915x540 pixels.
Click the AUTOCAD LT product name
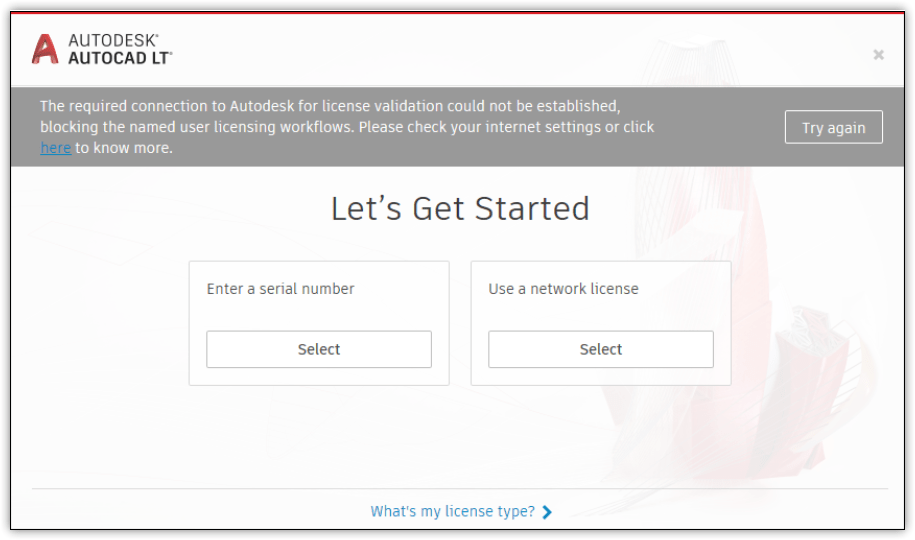click(x=120, y=58)
